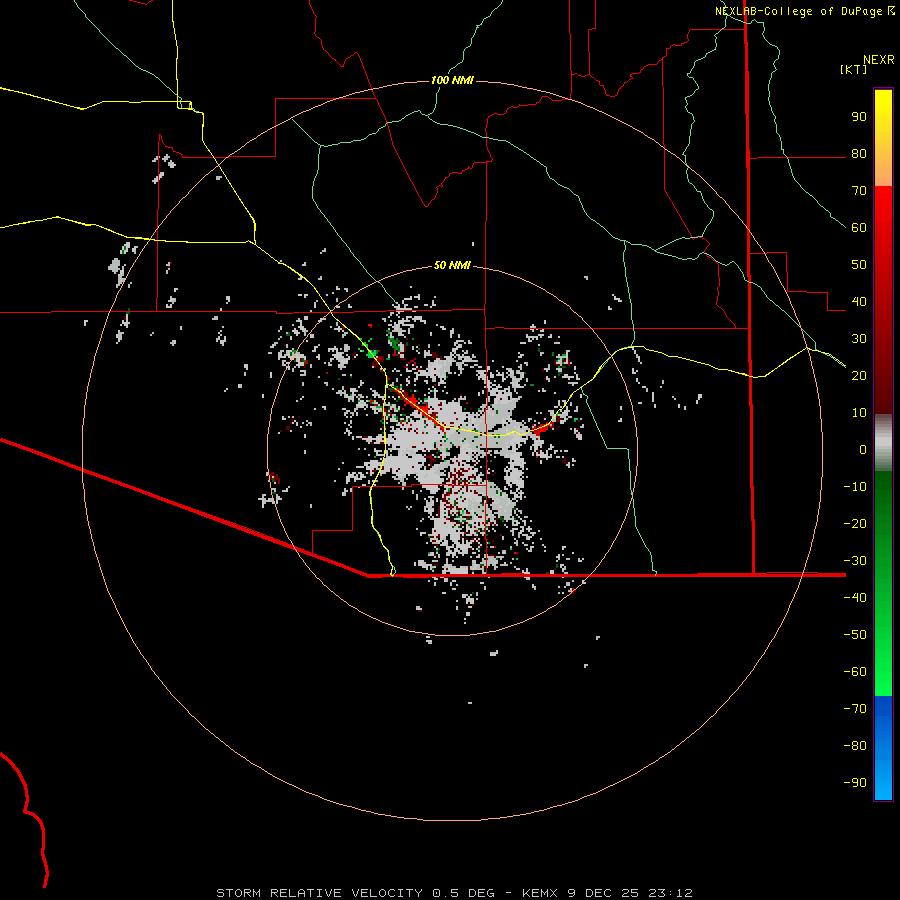Click the -70 value on velocity scale
This screenshot has width=900, height=900.
pos(855,709)
